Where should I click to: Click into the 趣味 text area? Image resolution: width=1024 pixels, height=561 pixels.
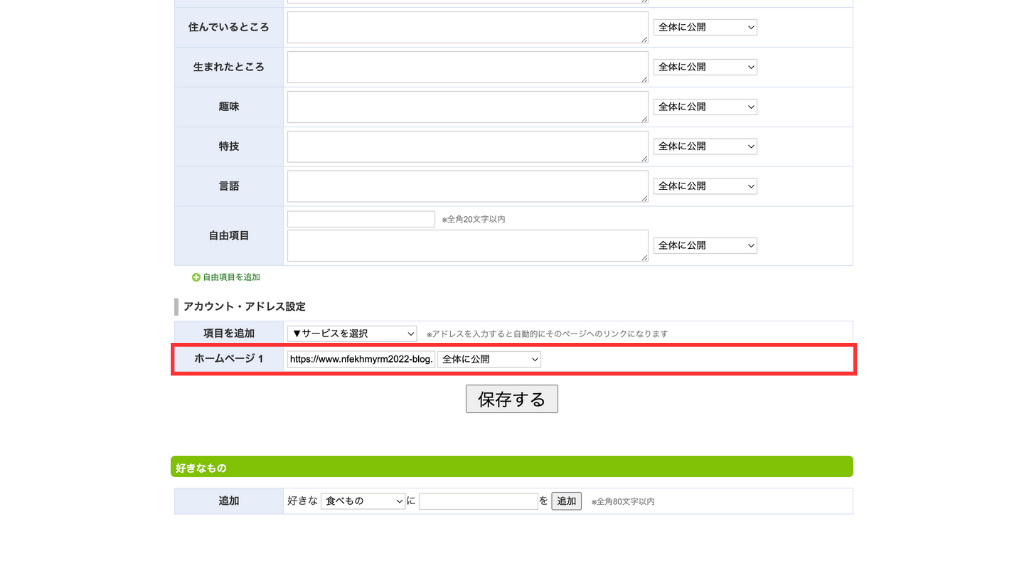click(467, 107)
